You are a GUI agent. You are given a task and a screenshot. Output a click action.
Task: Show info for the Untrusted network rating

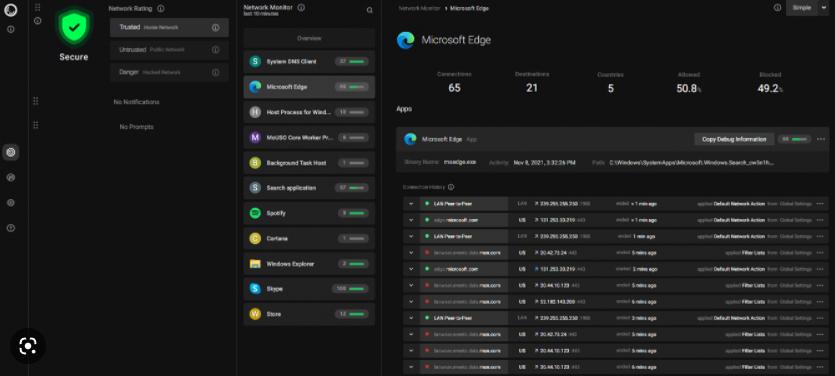[215, 50]
